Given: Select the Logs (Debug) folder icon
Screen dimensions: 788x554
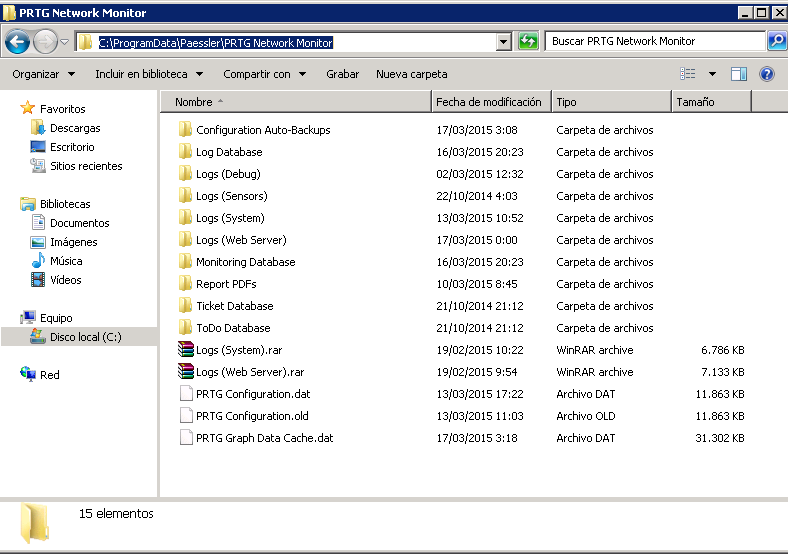Looking at the screenshot, I should [x=185, y=174].
